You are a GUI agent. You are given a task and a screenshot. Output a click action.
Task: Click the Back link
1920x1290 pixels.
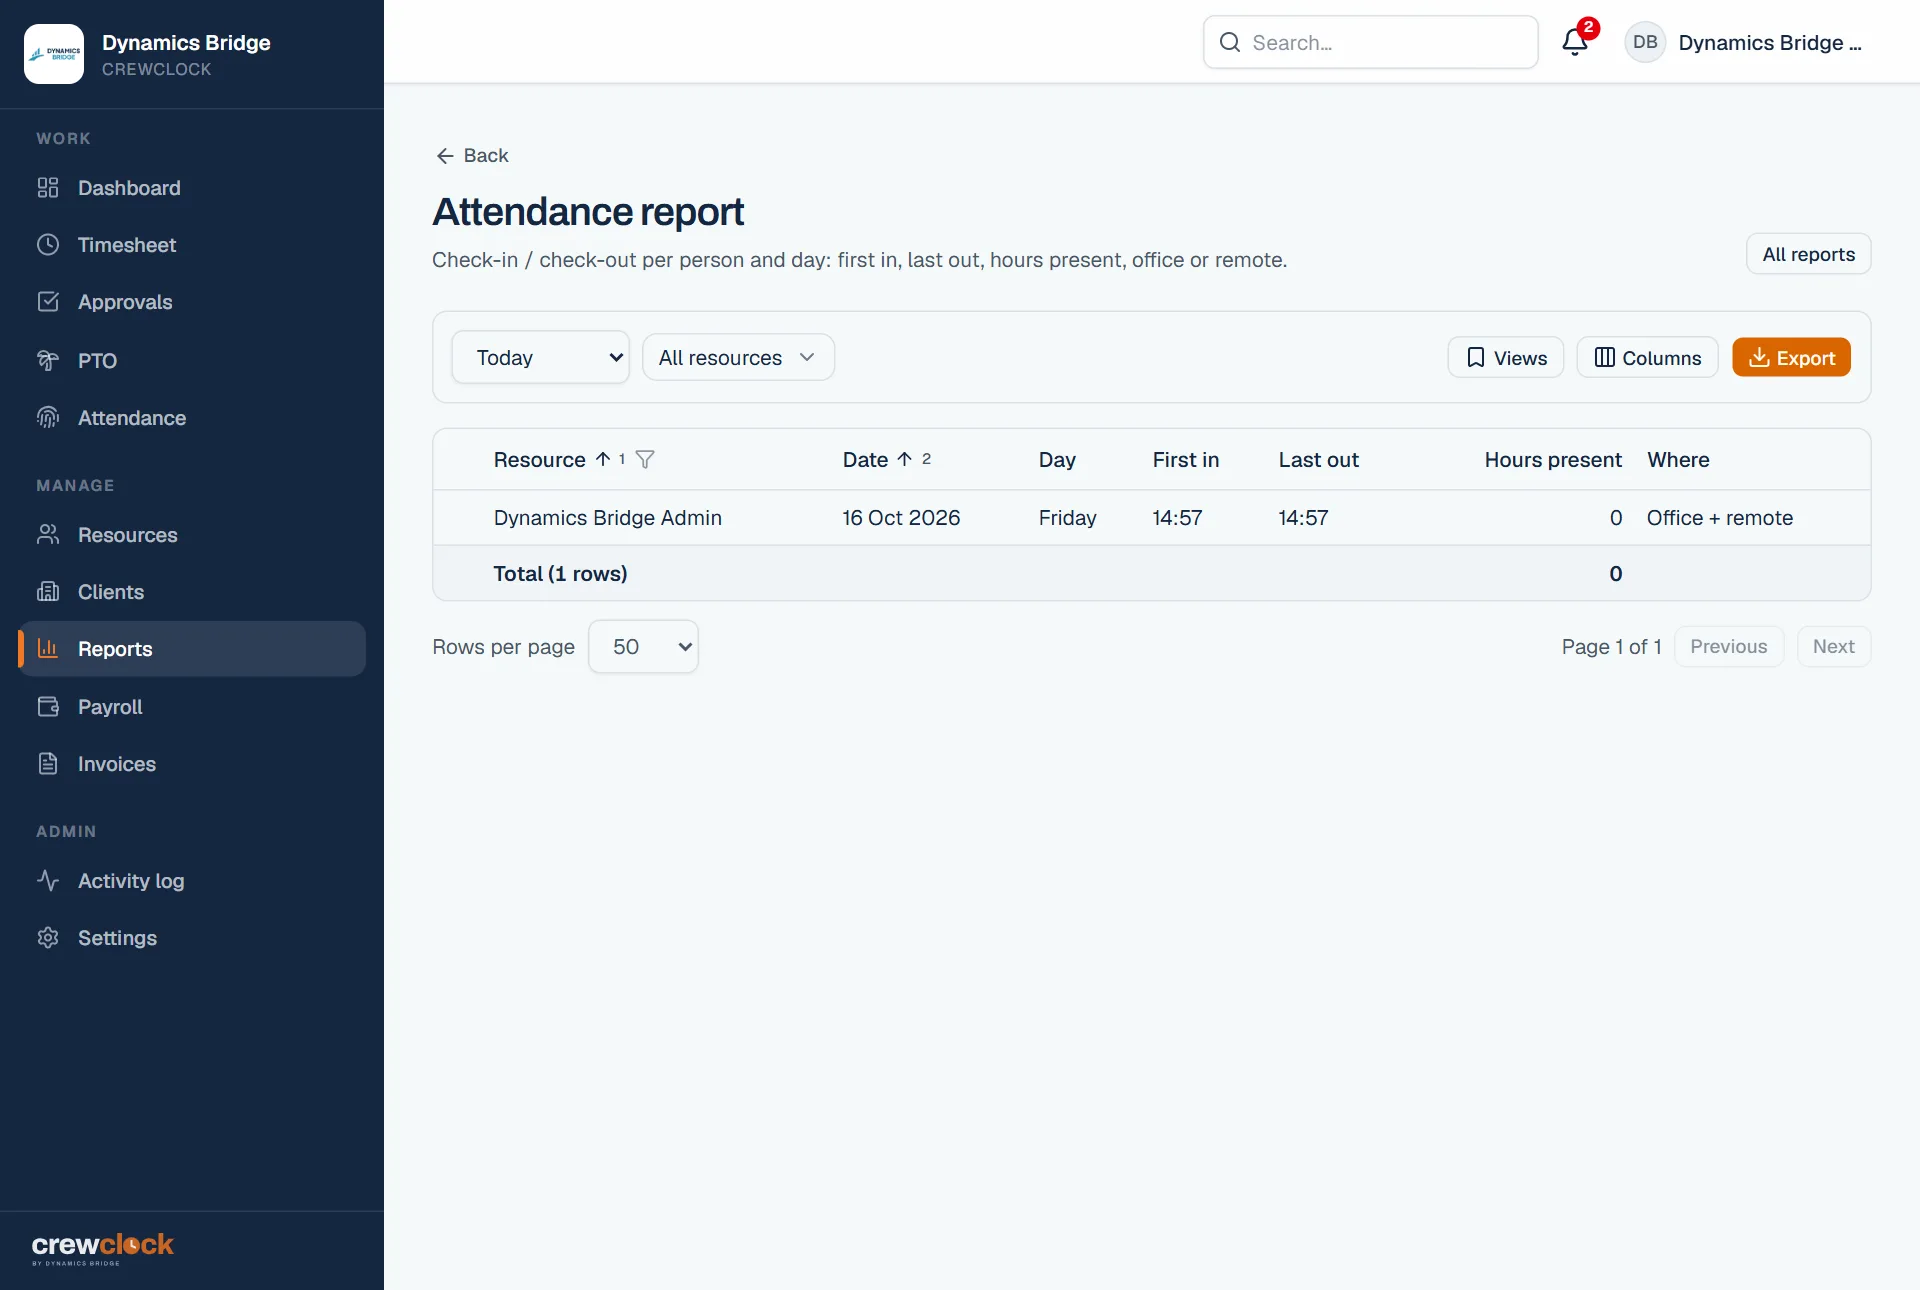point(472,155)
